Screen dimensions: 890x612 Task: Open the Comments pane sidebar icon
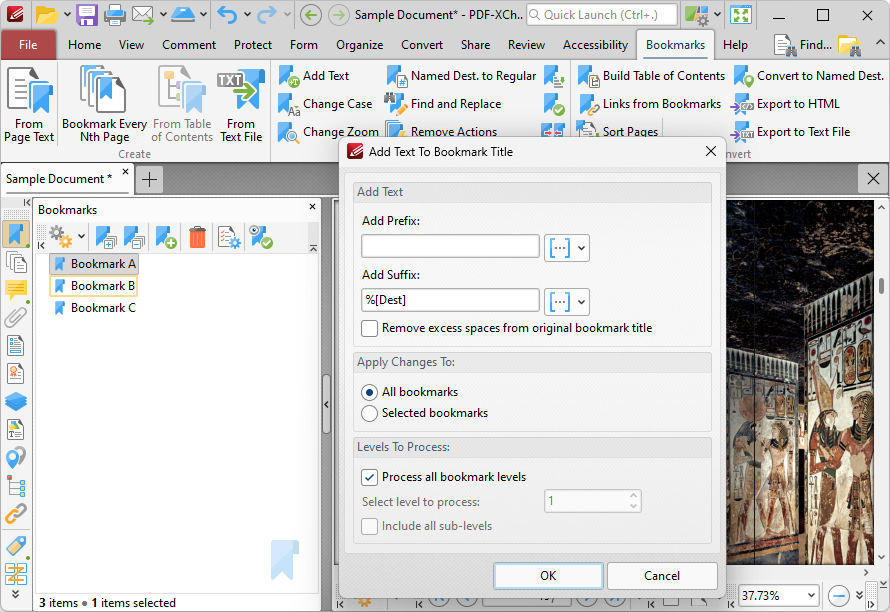15,290
